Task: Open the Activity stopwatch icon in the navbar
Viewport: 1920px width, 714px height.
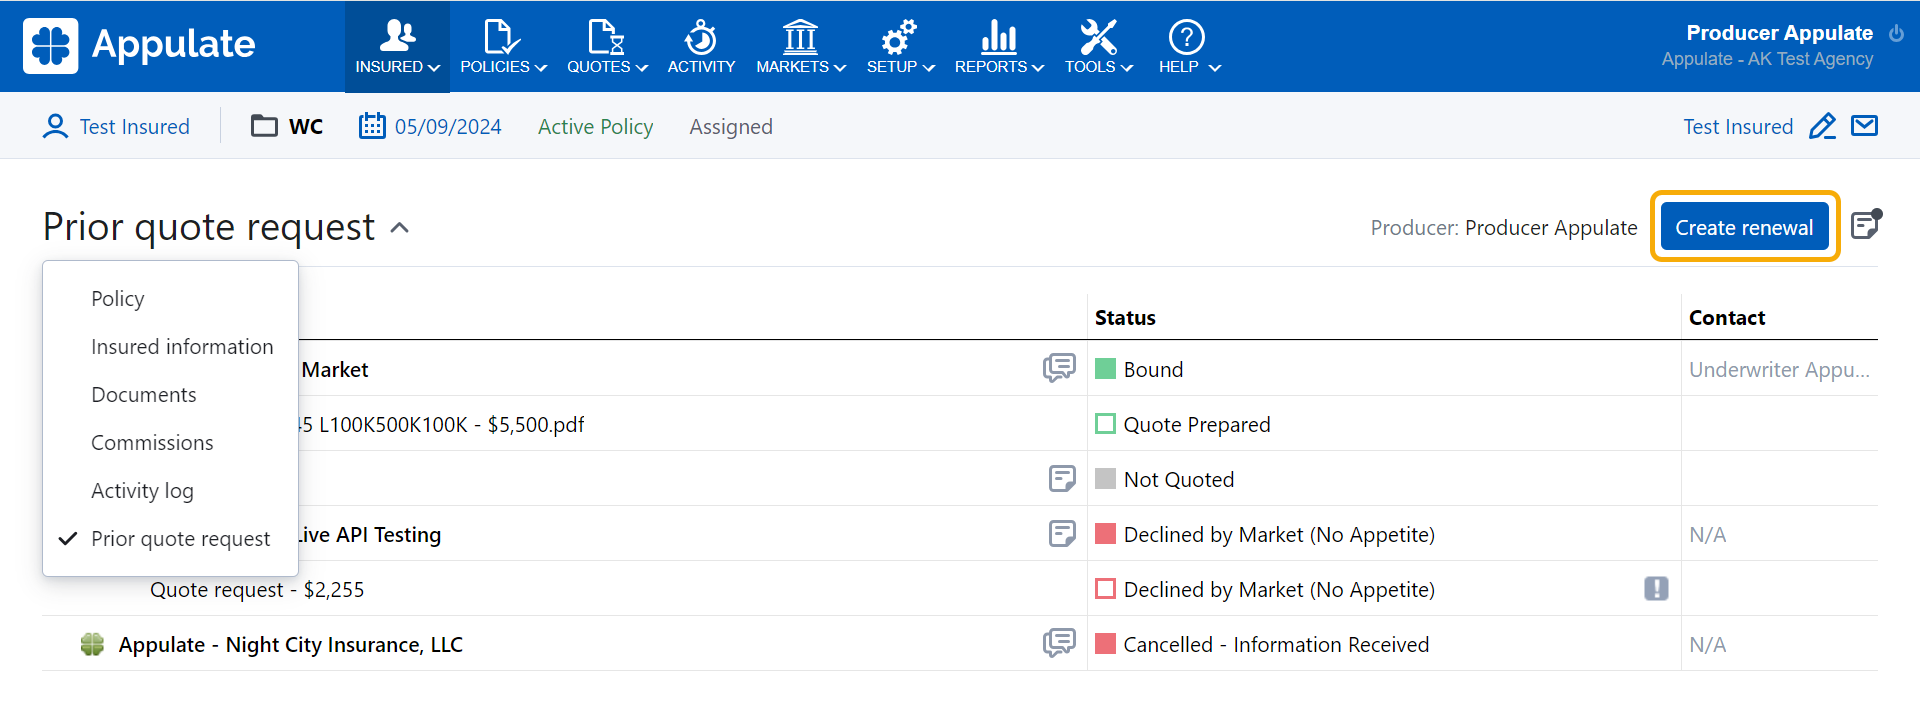Action: tap(701, 47)
